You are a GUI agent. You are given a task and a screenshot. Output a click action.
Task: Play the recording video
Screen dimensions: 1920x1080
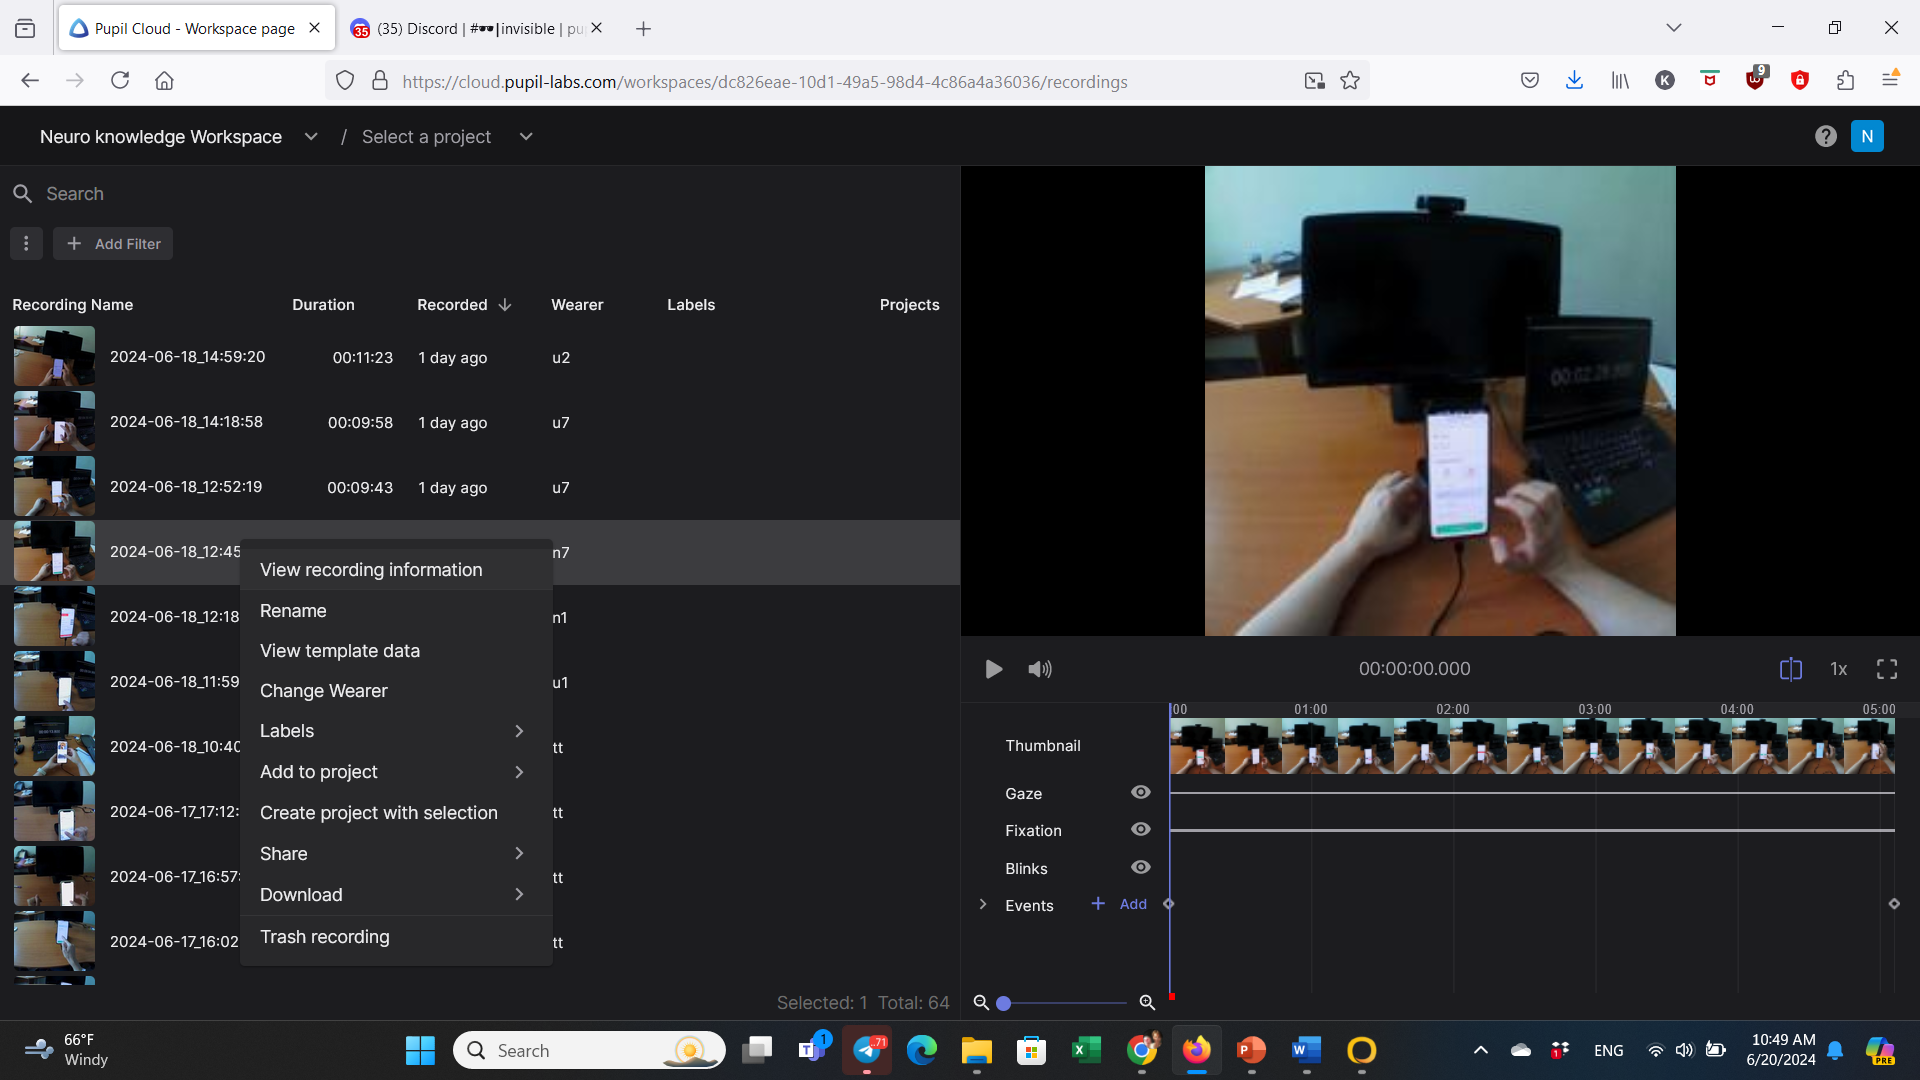point(993,669)
